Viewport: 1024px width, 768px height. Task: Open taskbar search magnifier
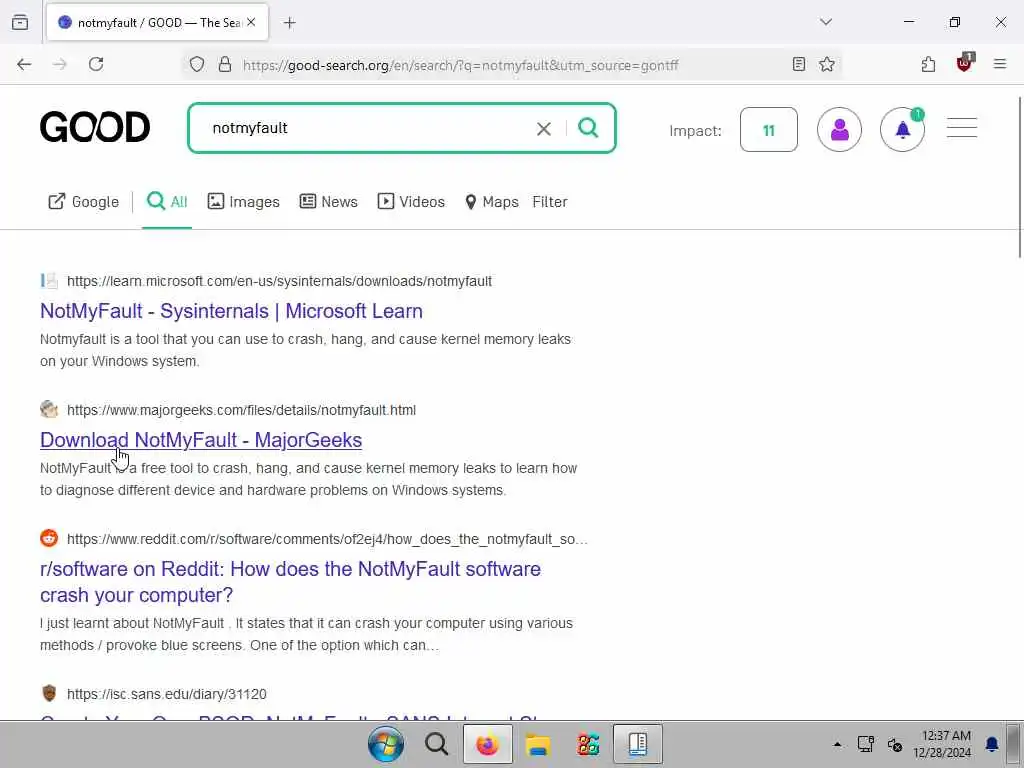(436, 744)
